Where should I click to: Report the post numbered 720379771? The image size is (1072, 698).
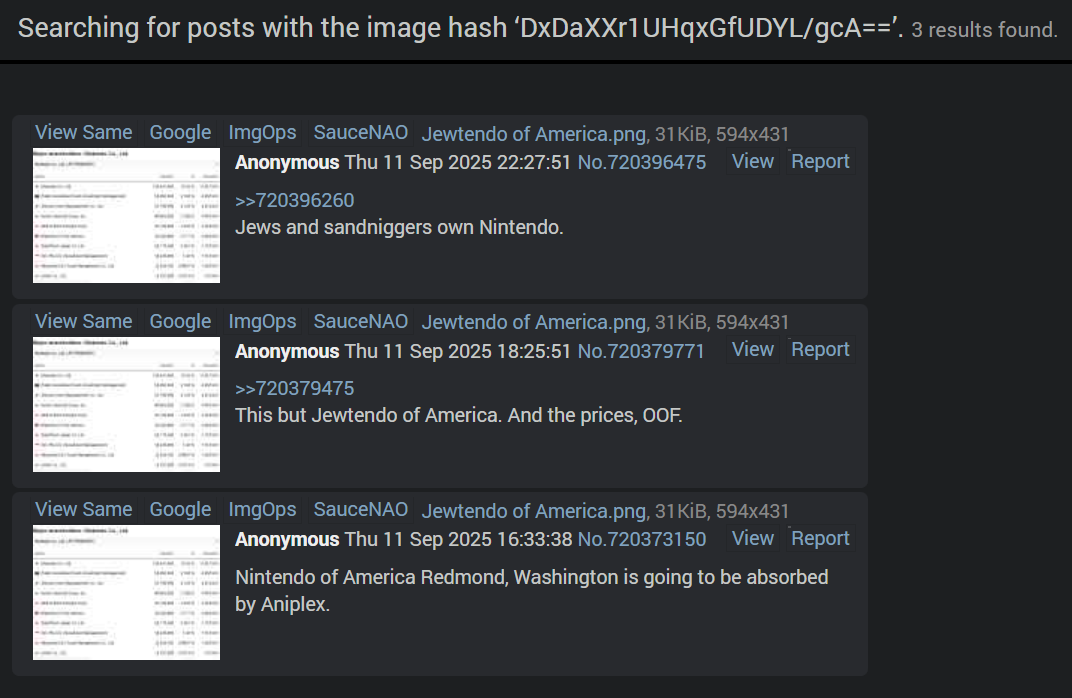[x=820, y=349]
